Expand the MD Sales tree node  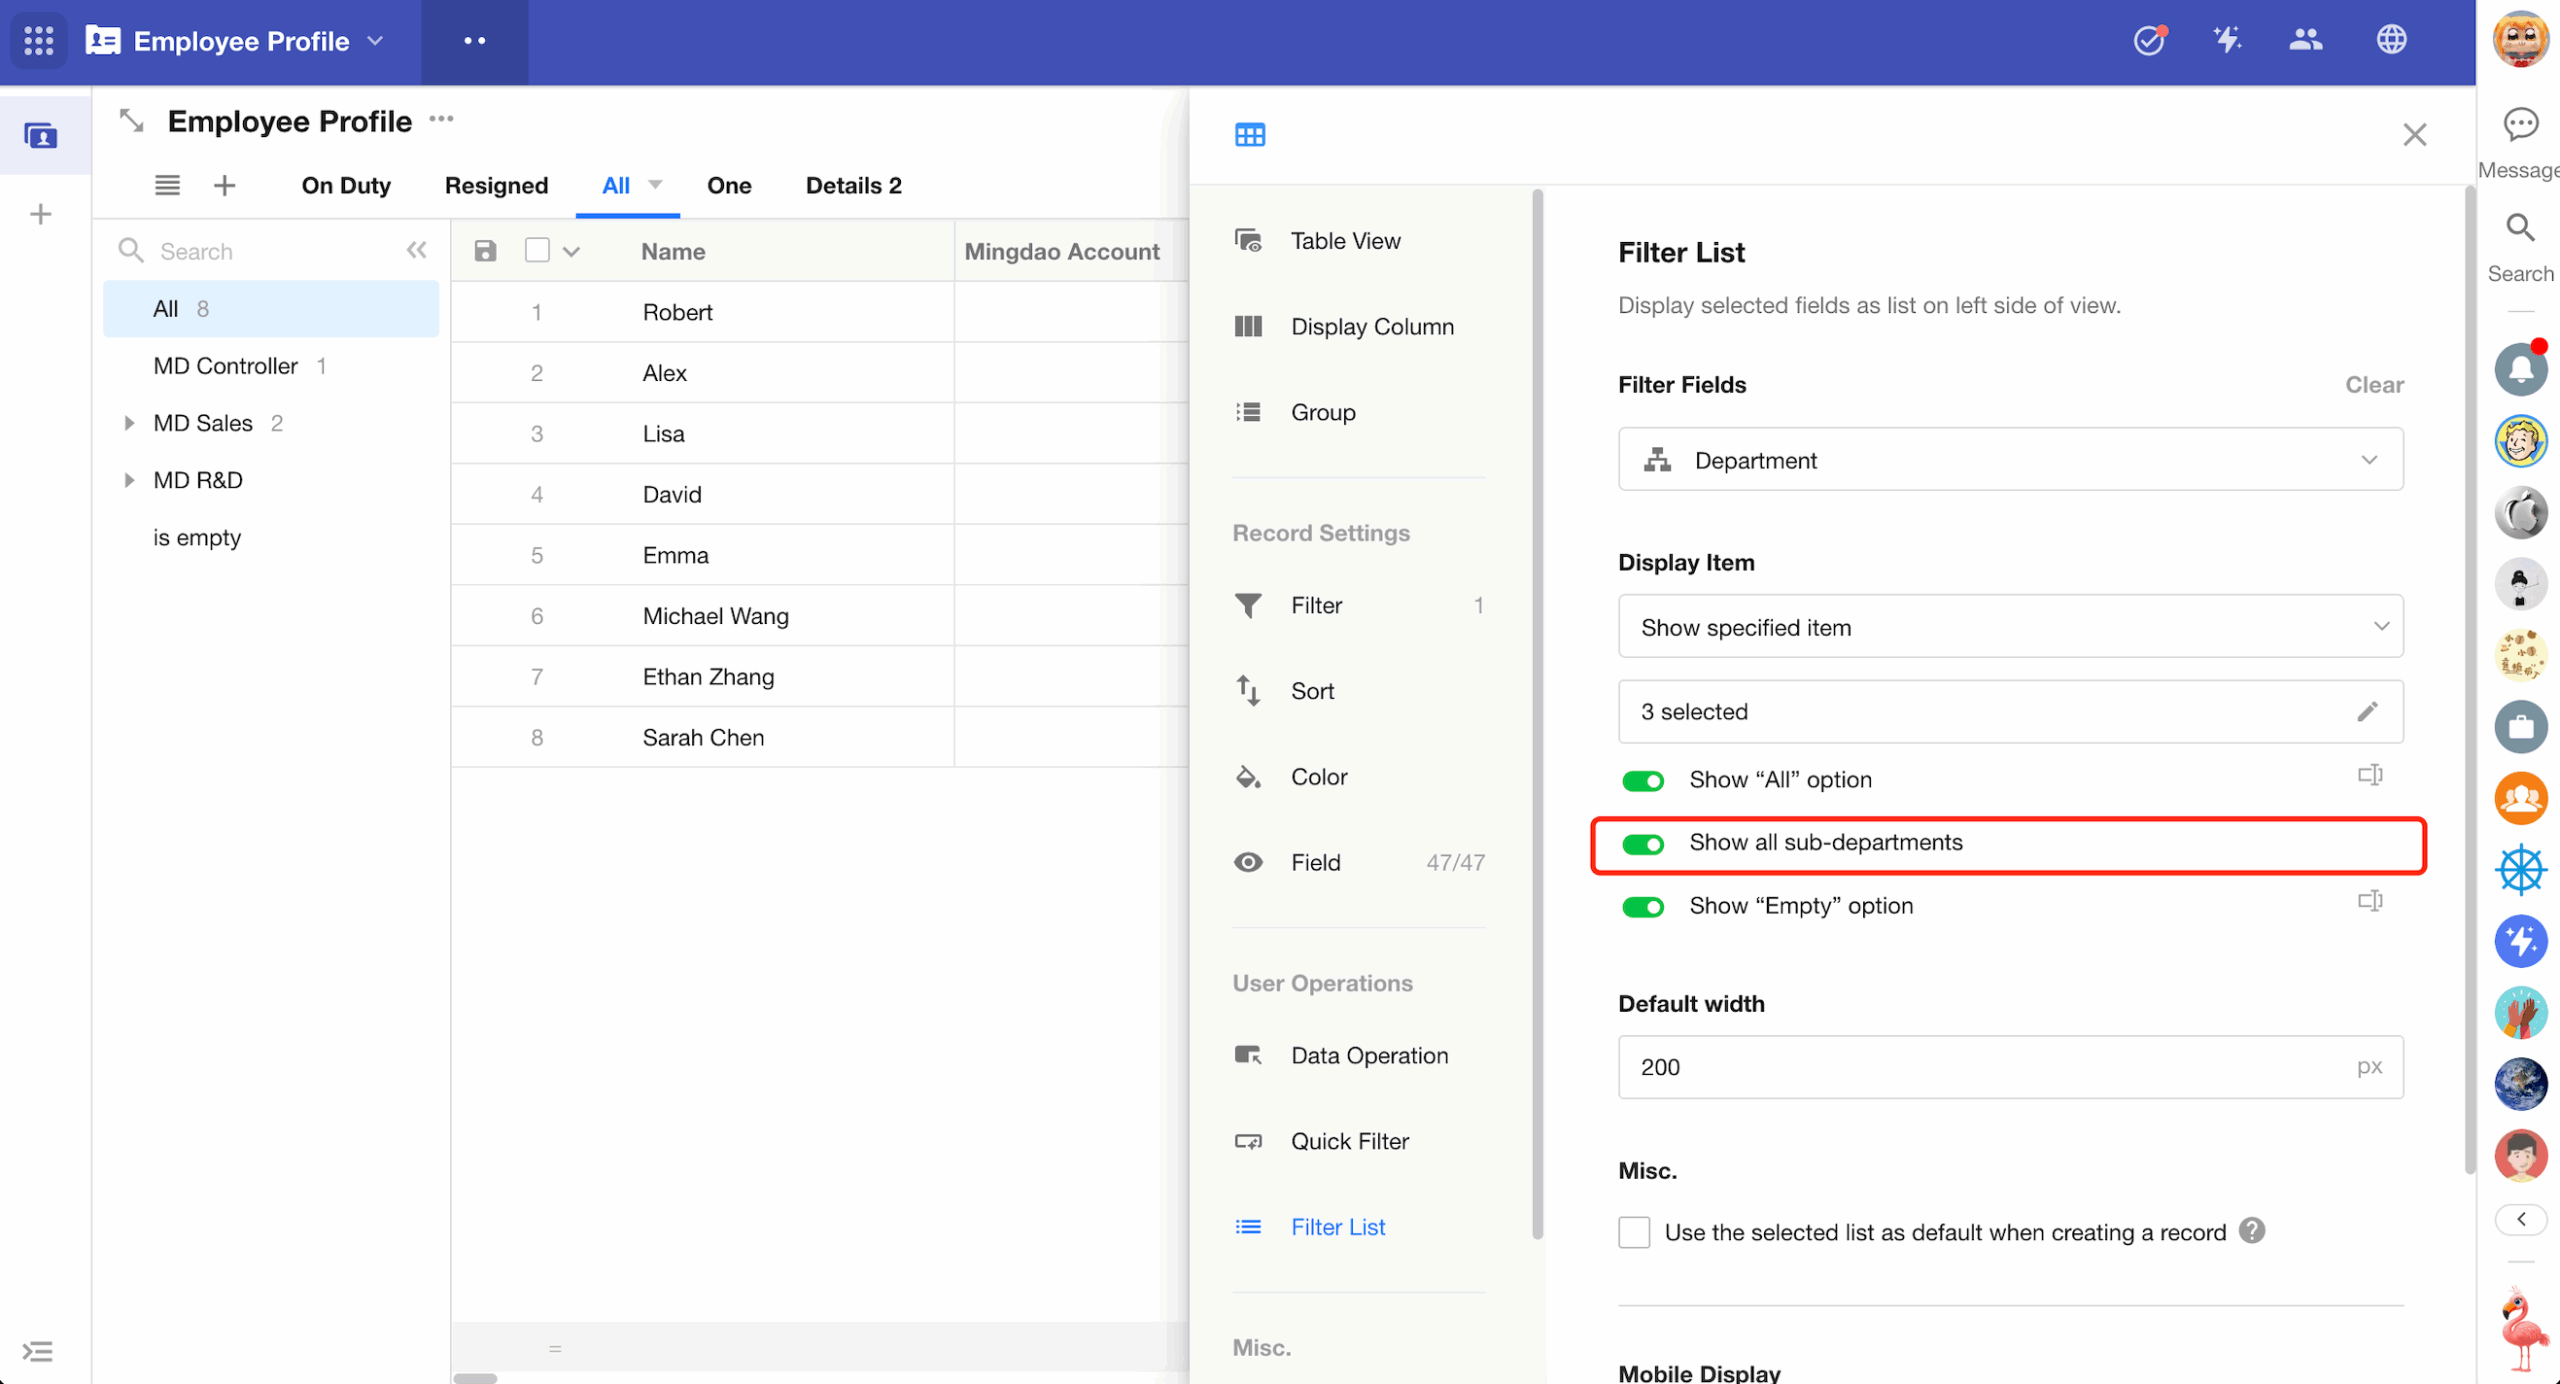(128, 423)
